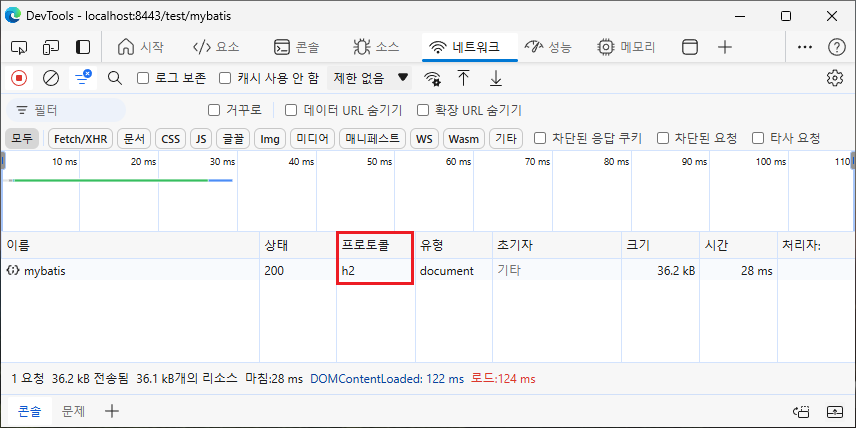Check 확장 URL 숨기기 checkbox

coord(423,110)
